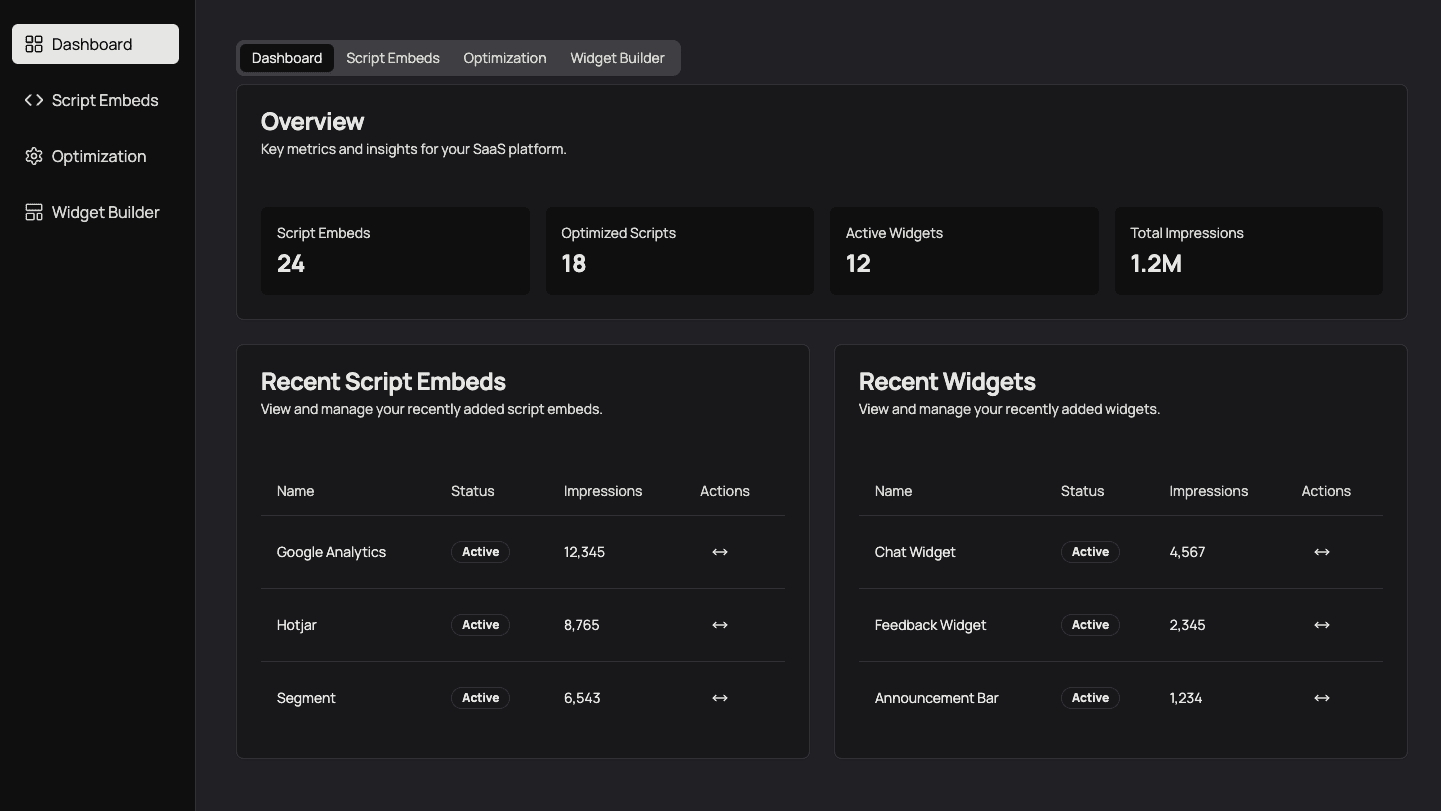Click the Overview heading

tap(312, 121)
